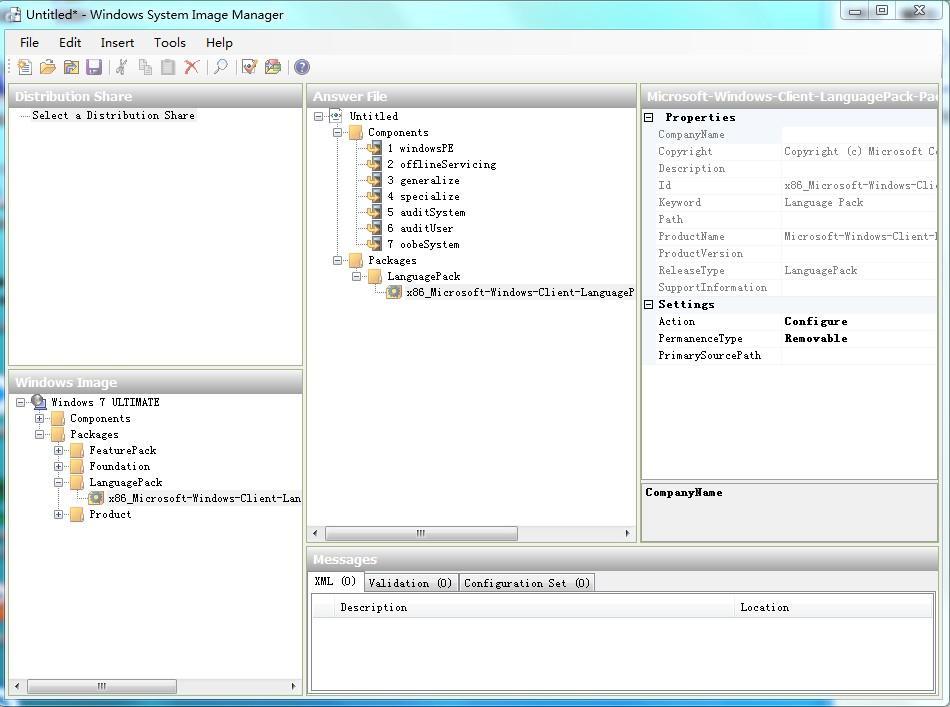Click the Windows Image horizontal scrollbar thumb

pos(102,686)
